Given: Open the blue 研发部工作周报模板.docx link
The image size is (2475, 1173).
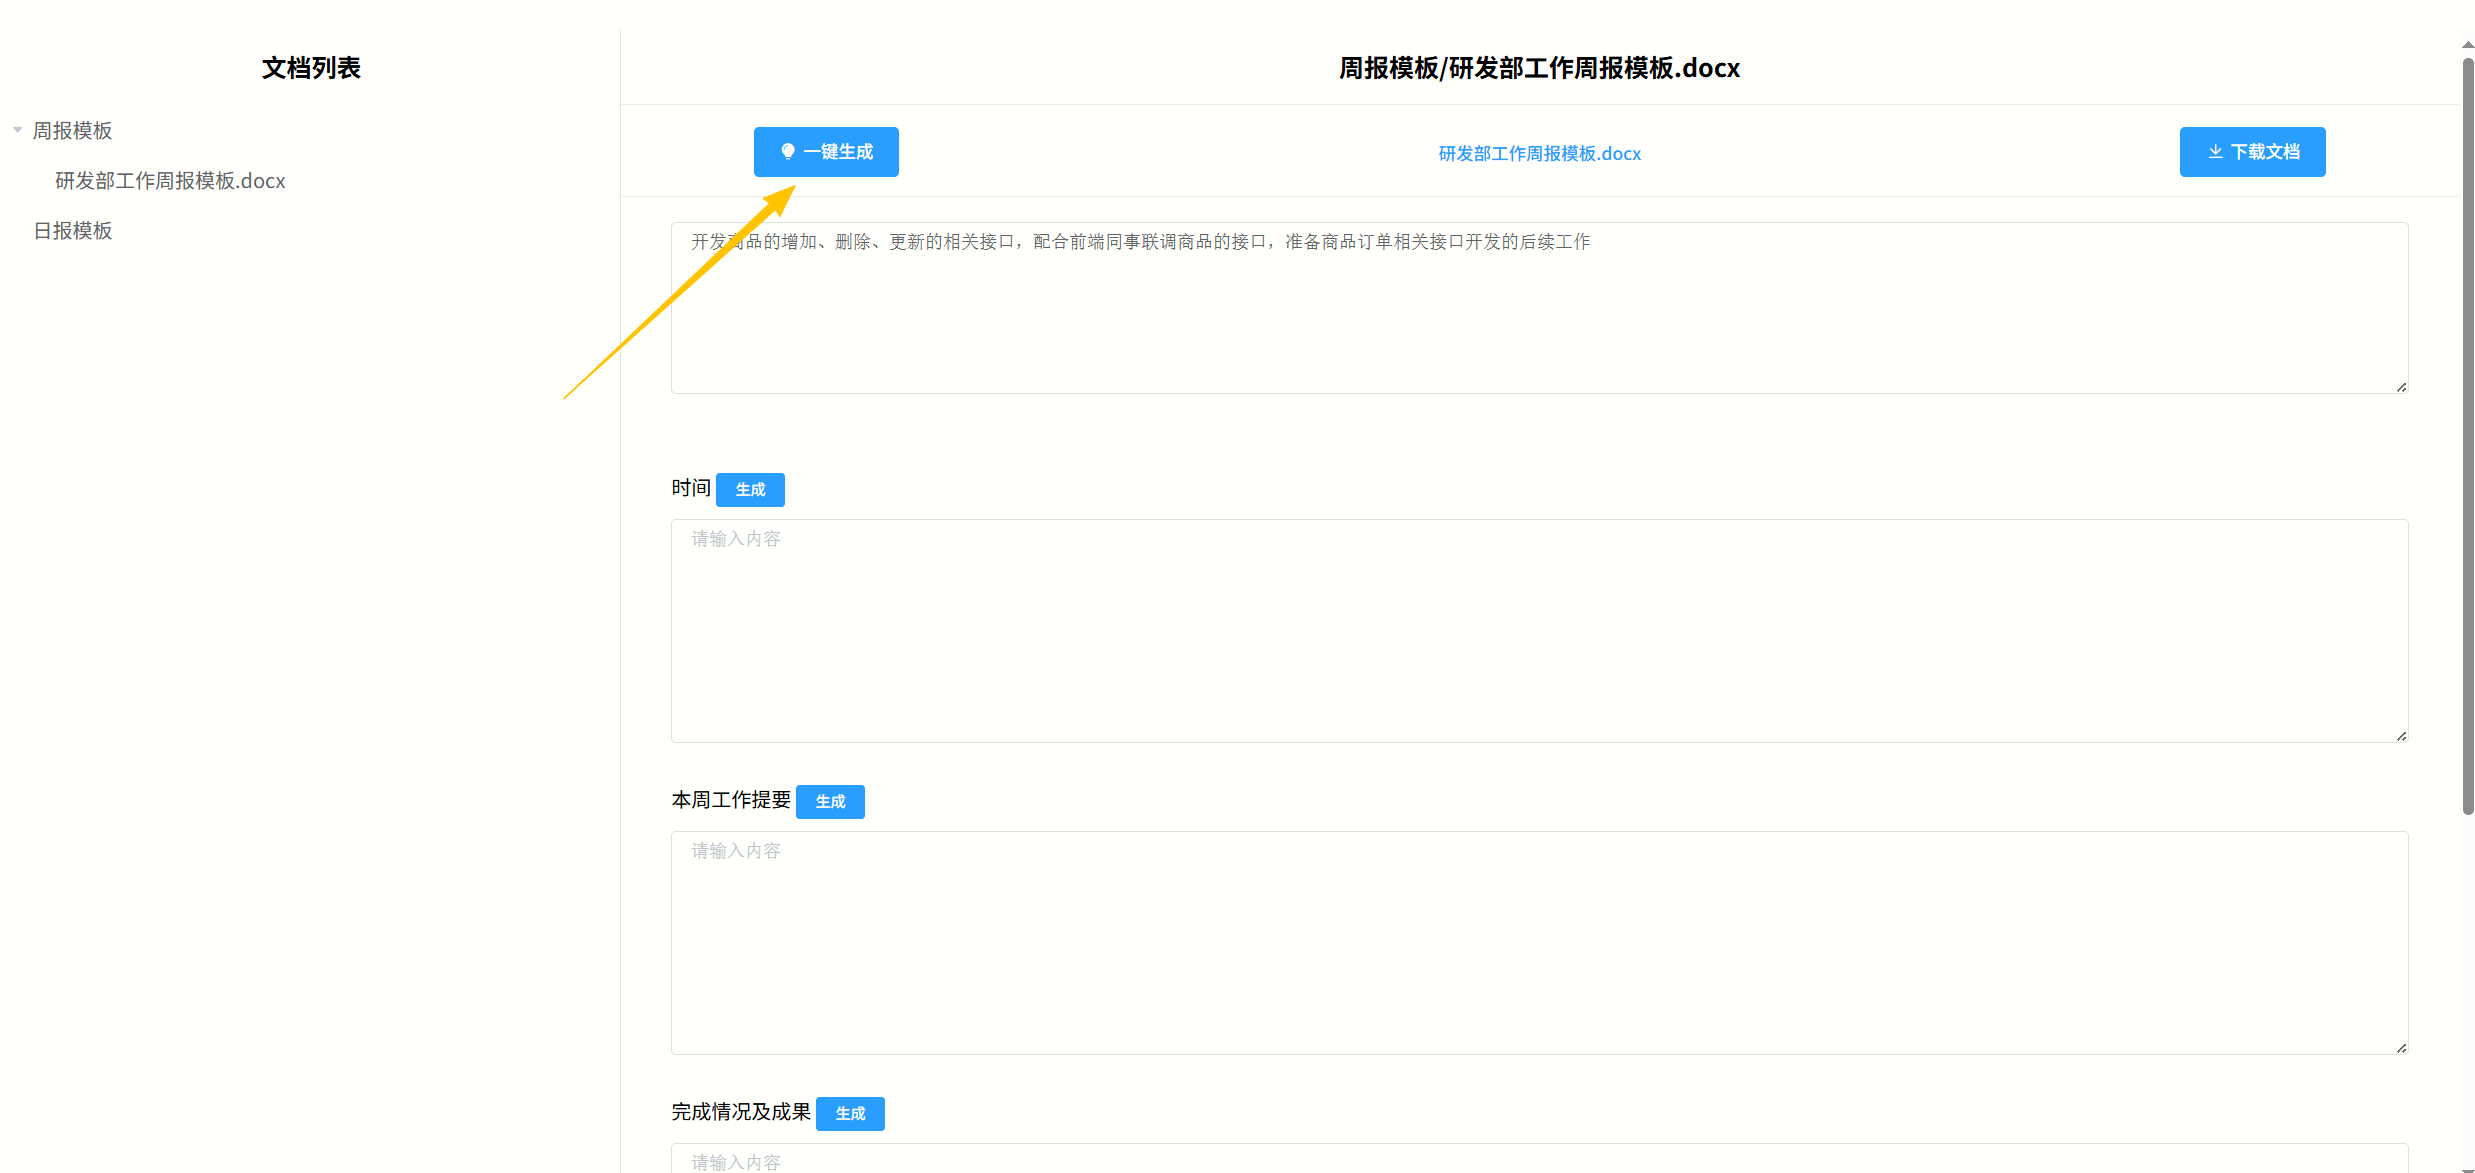Looking at the screenshot, I should click(1539, 153).
